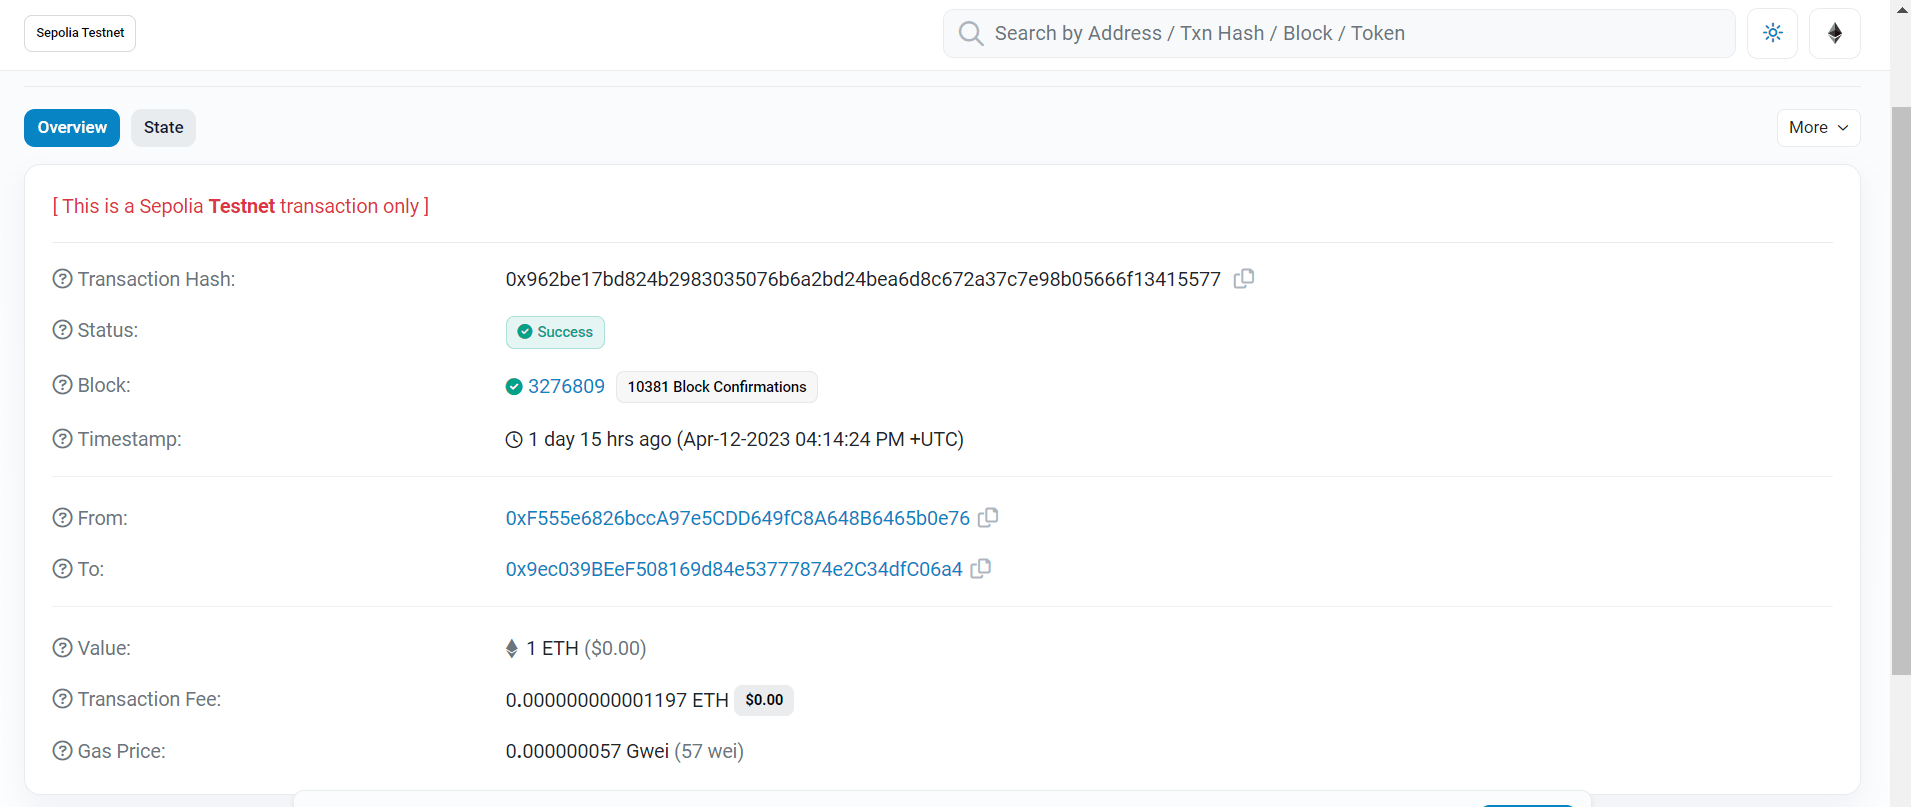Screen dimensions: 1911x807
Task: Click help icon beside Status
Action: tap(62, 330)
